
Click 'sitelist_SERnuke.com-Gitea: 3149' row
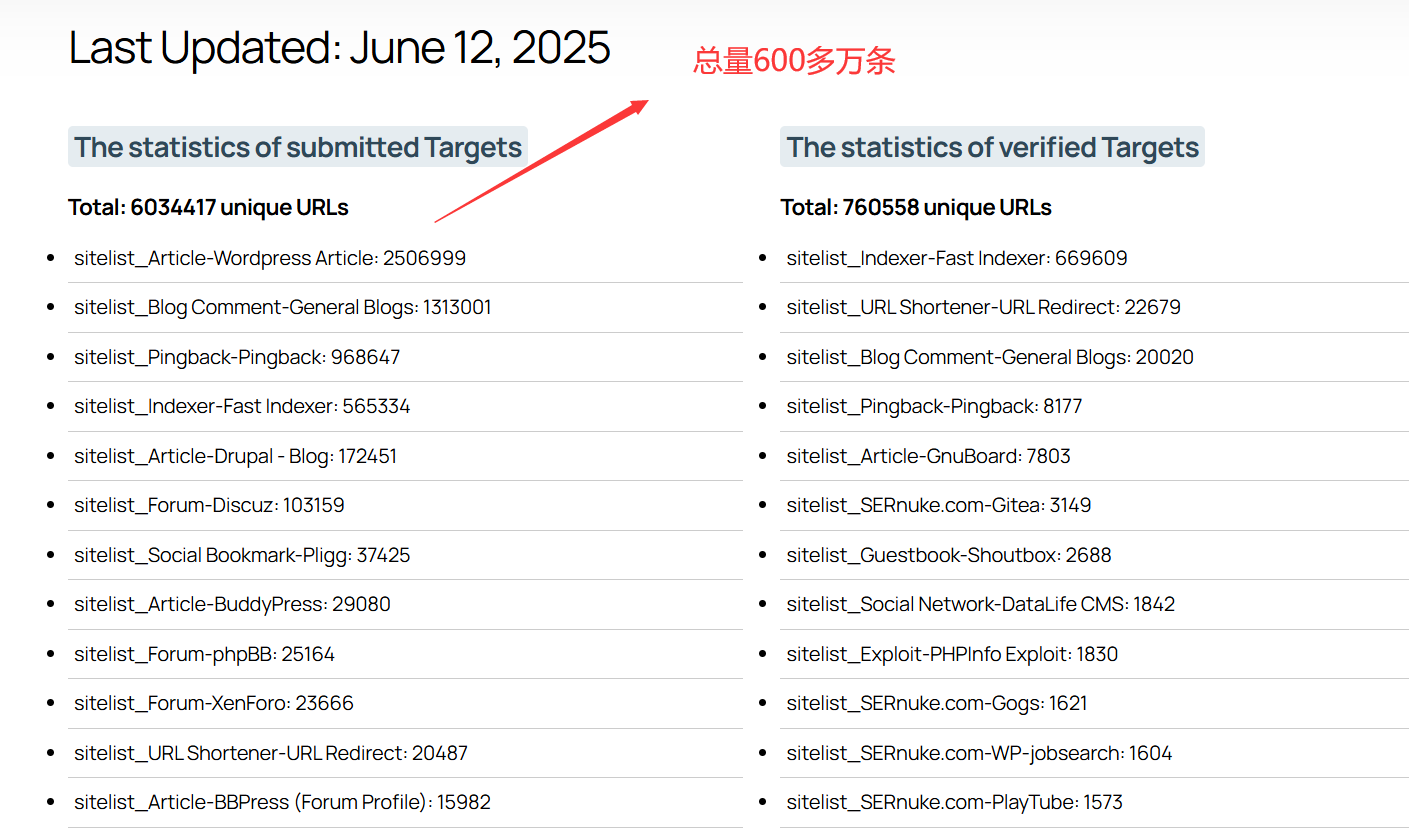pyautogui.click(x=1094, y=505)
